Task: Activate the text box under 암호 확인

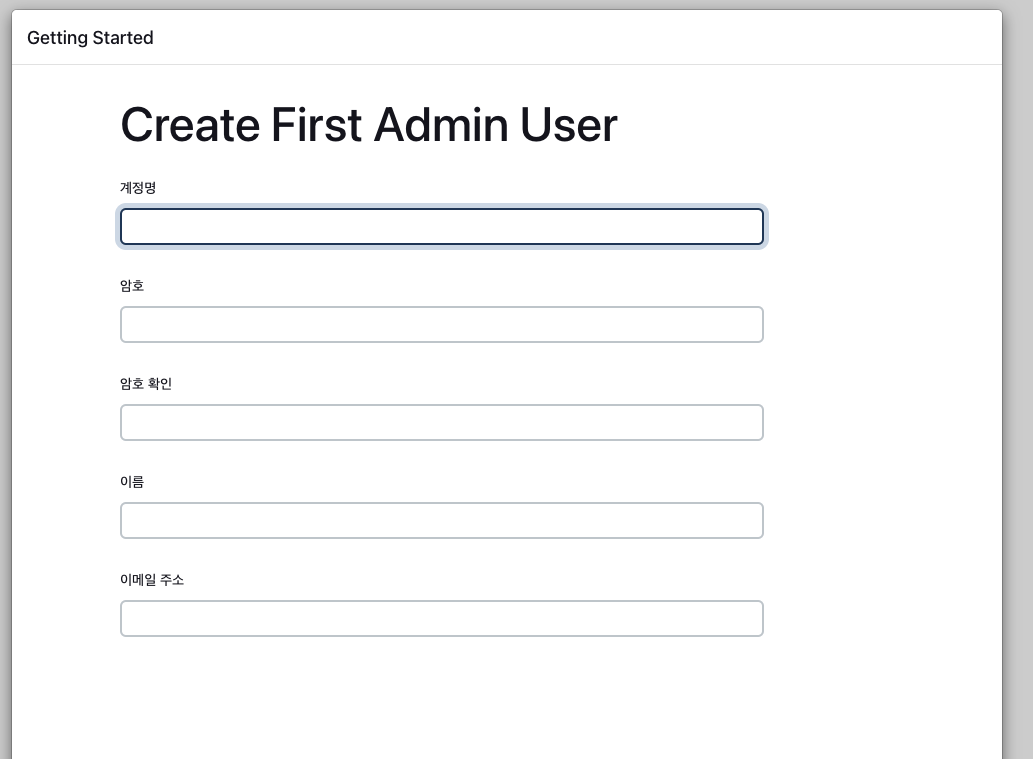Action: click(441, 423)
